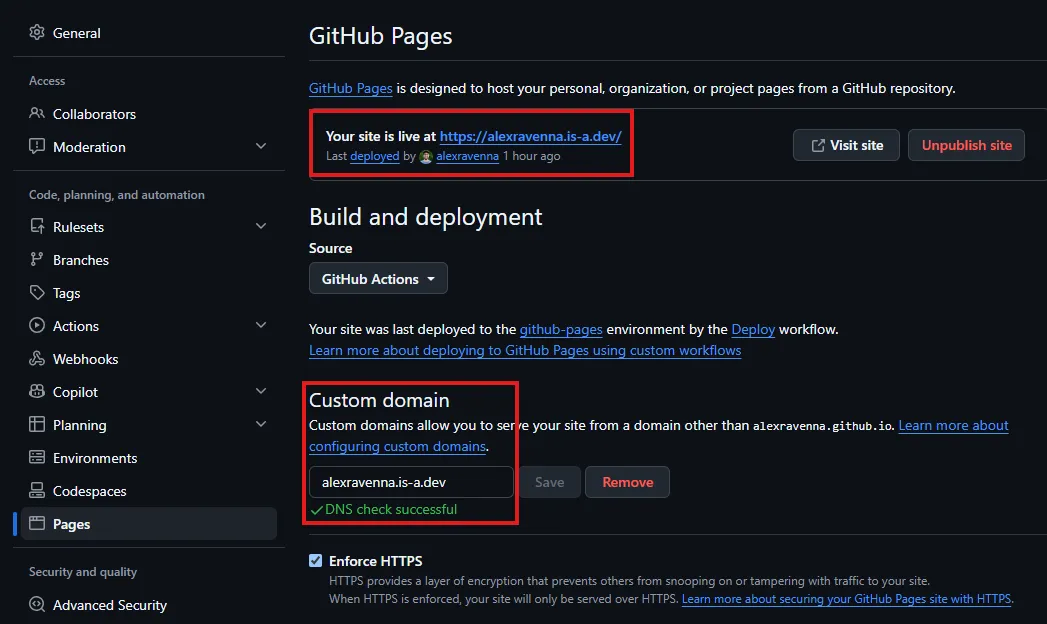Click the Save custom domain button
This screenshot has width=1047, height=624.
point(550,482)
